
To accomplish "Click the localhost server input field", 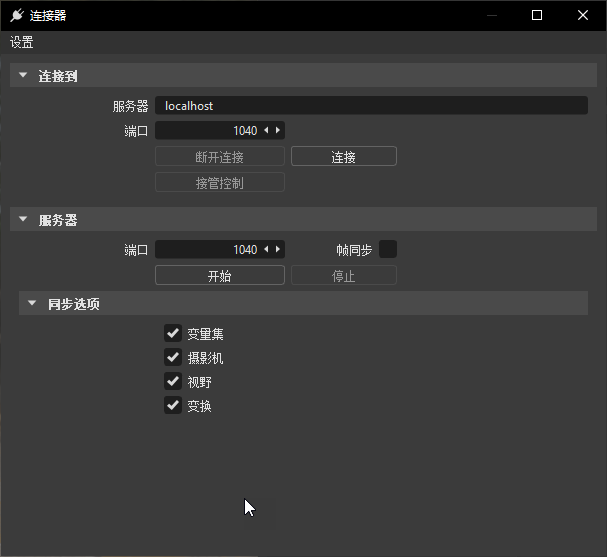I will 371,105.
